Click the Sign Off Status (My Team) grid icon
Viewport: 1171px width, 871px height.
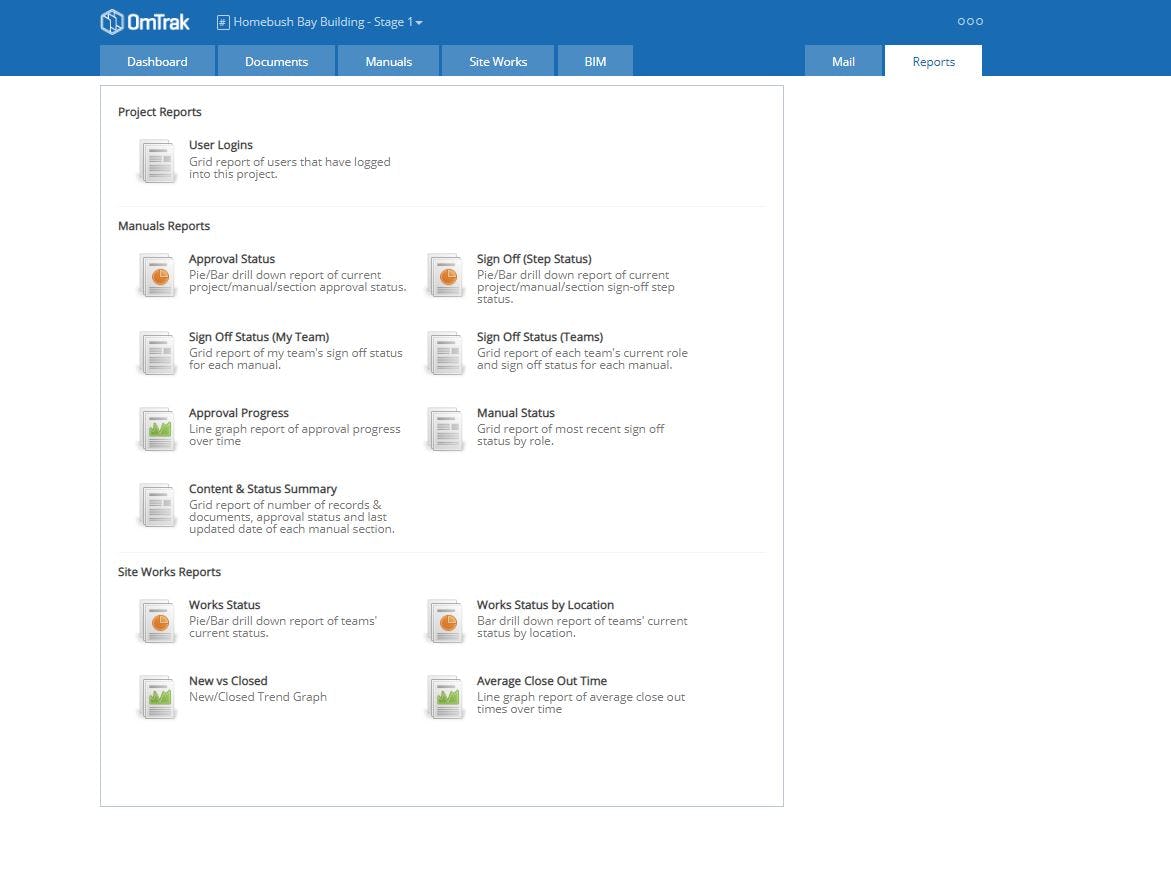[156, 353]
